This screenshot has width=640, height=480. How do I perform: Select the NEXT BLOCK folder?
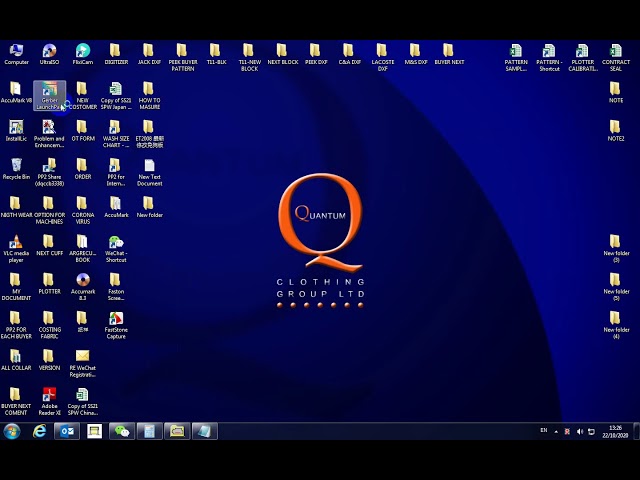pos(283,54)
